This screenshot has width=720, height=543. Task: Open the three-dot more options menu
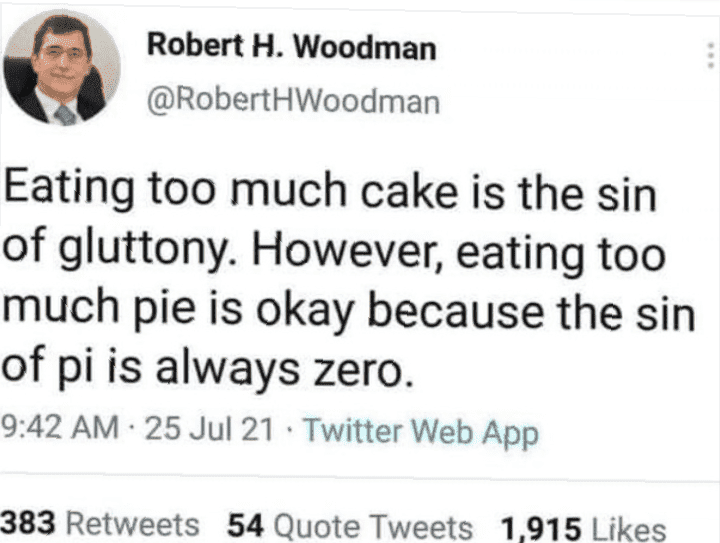tap(711, 56)
